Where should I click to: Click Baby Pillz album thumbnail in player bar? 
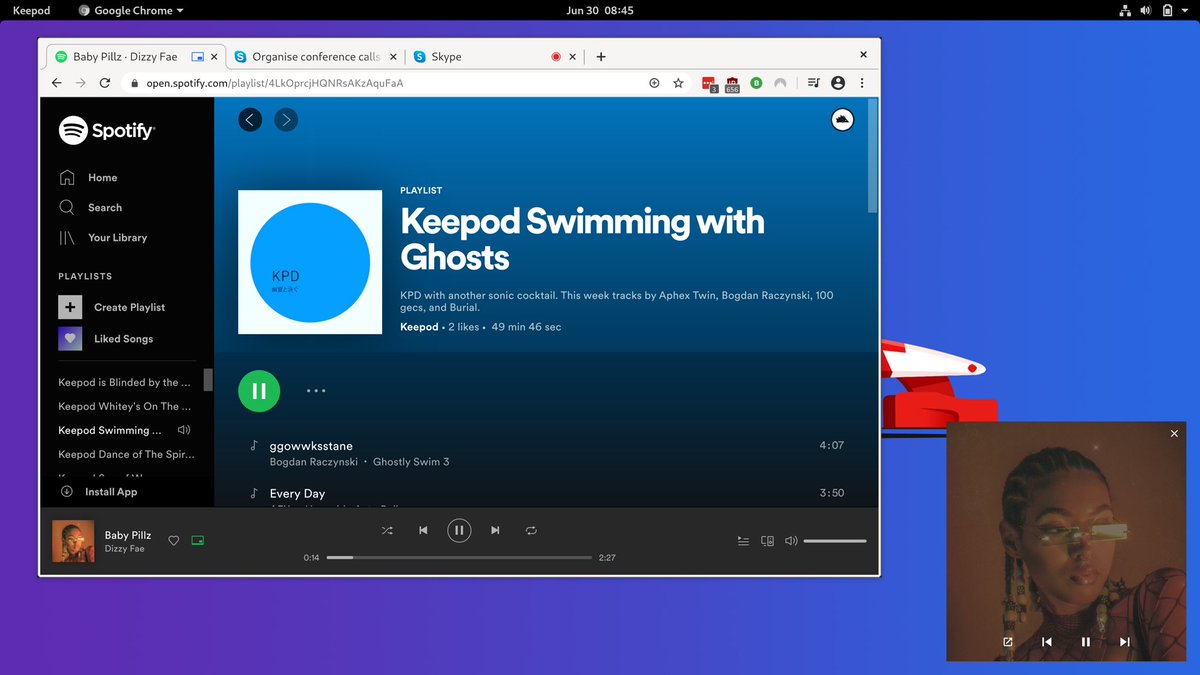pos(73,541)
